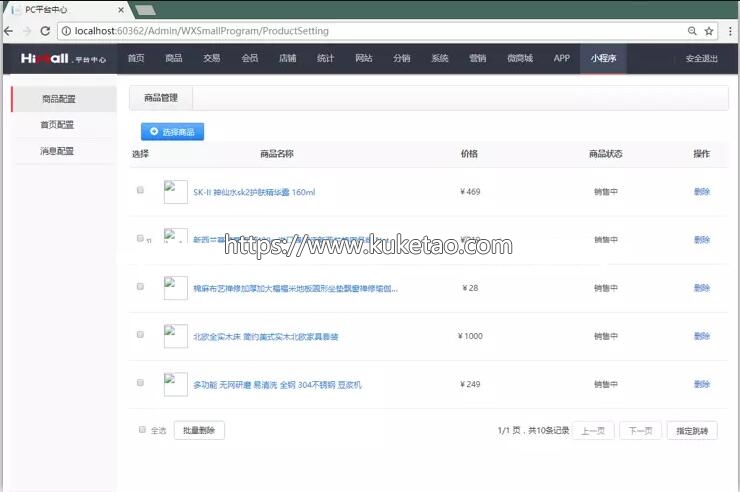Click the 批量删除 button

(x=199, y=431)
